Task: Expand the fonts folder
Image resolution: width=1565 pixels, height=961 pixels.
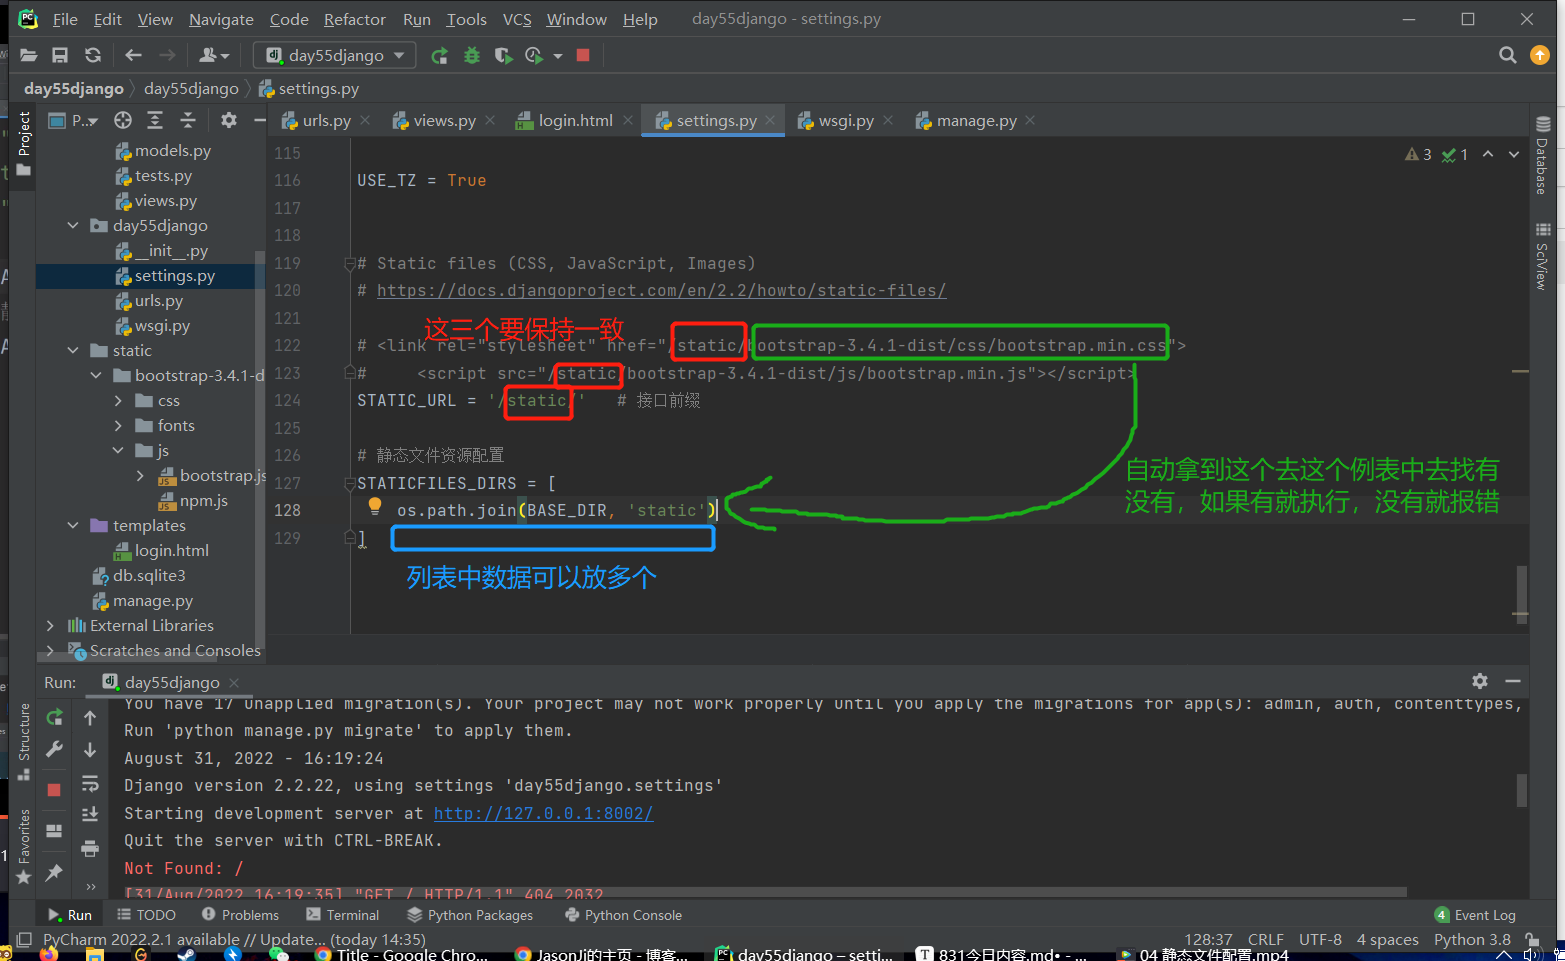Action: pyautogui.click(x=118, y=425)
